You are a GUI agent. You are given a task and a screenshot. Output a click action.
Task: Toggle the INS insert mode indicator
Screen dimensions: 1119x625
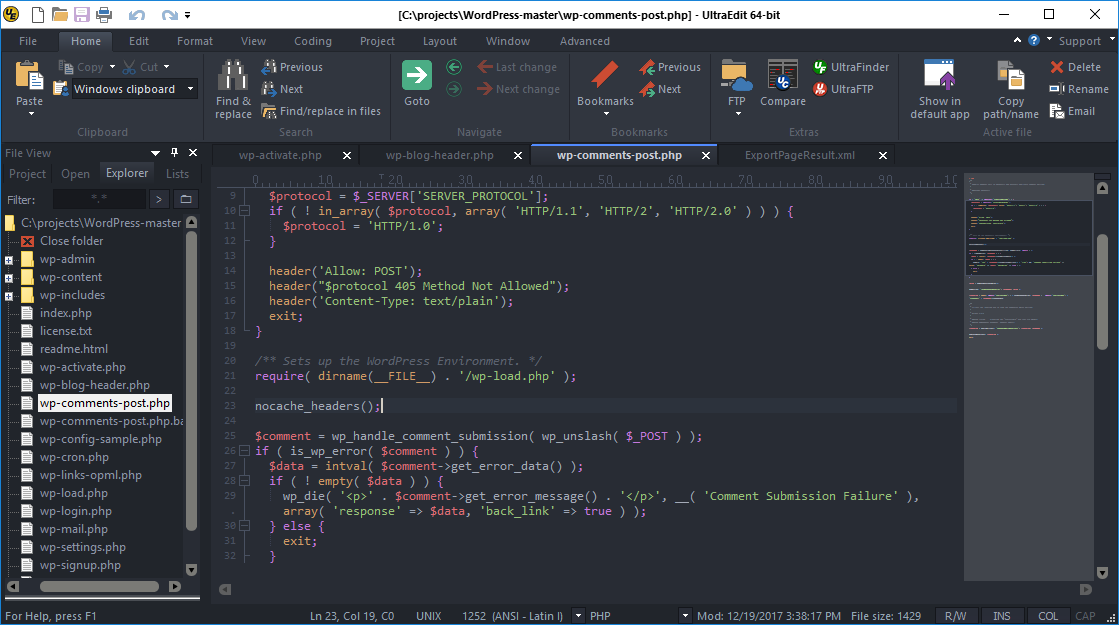click(x=1001, y=616)
